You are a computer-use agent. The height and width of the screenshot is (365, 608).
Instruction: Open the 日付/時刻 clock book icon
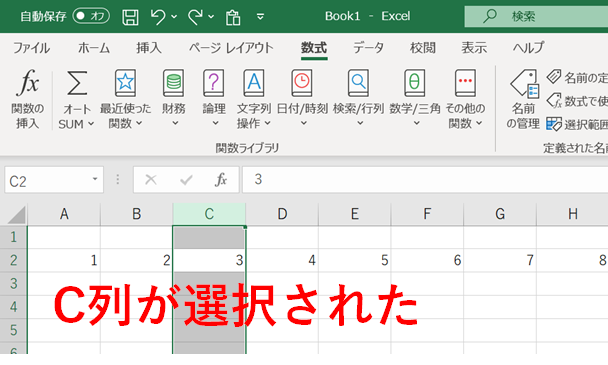pos(302,83)
